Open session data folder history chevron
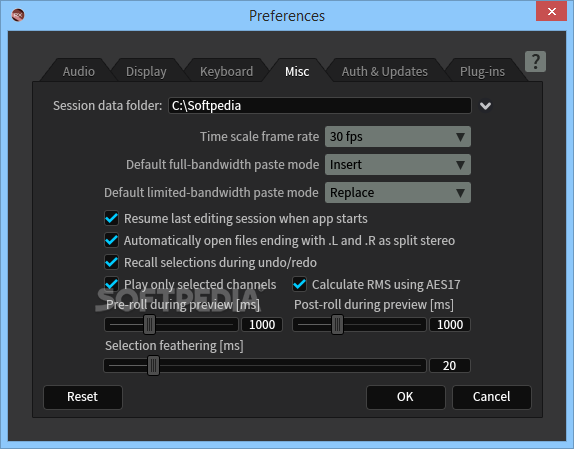 (x=485, y=106)
